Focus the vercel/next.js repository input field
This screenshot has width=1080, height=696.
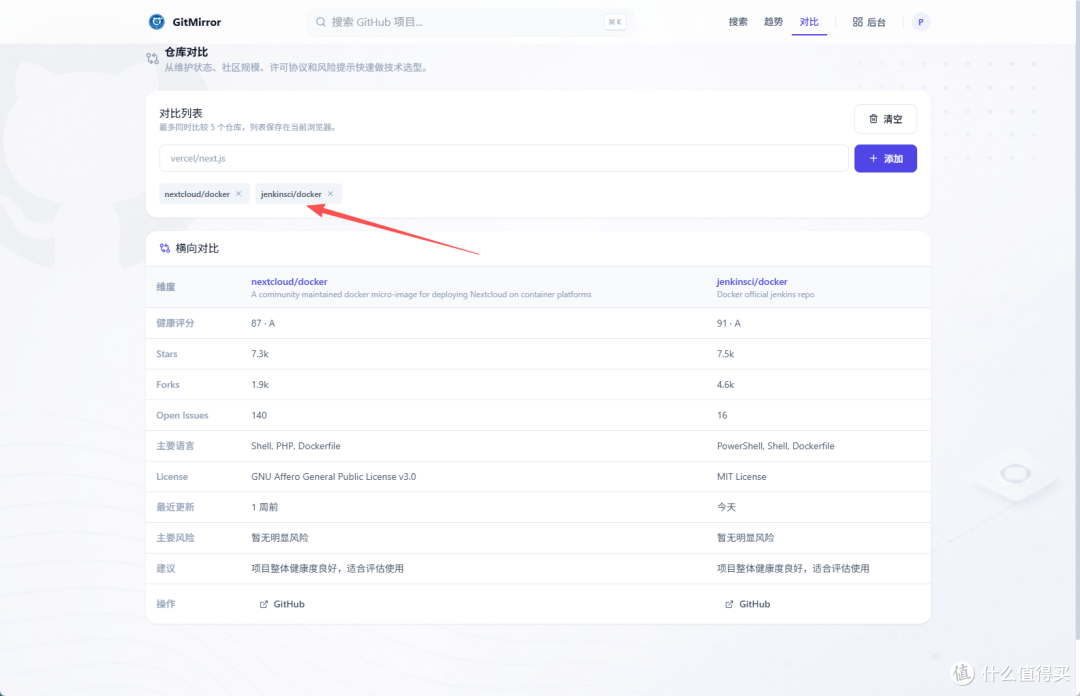point(503,158)
